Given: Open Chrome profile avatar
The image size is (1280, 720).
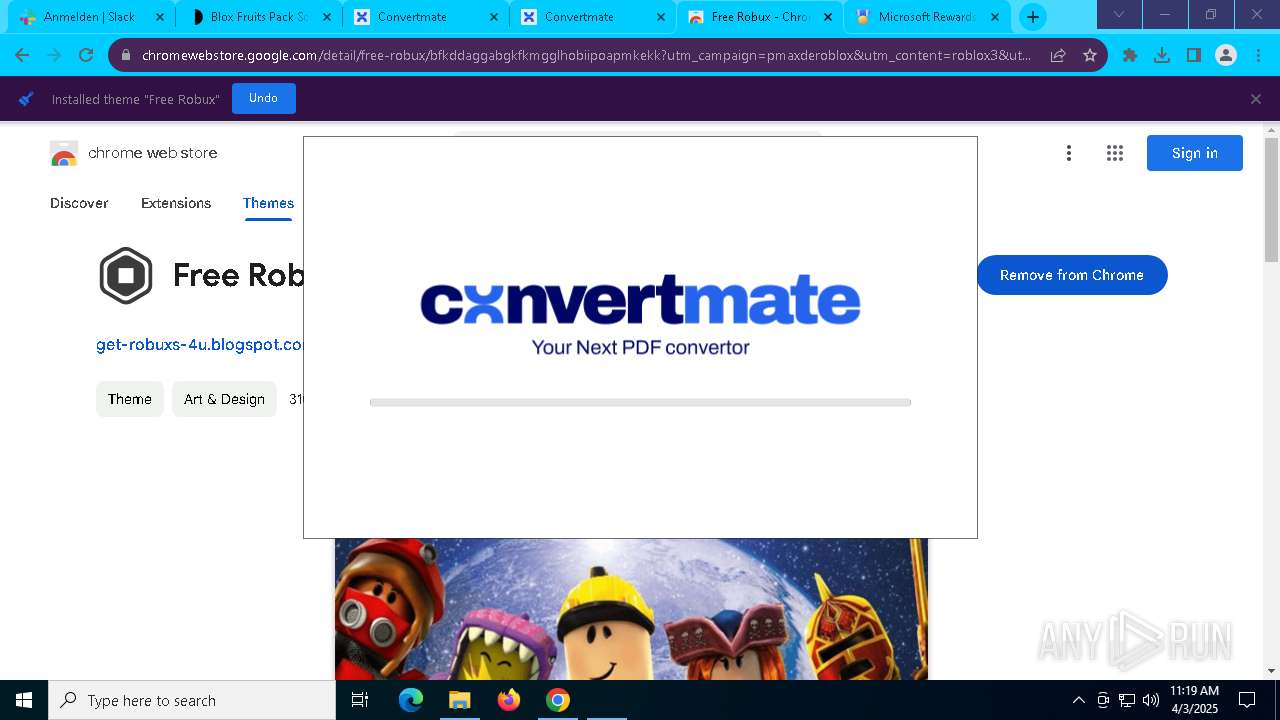Looking at the screenshot, I should pyautogui.click(x=1226, y=55).
